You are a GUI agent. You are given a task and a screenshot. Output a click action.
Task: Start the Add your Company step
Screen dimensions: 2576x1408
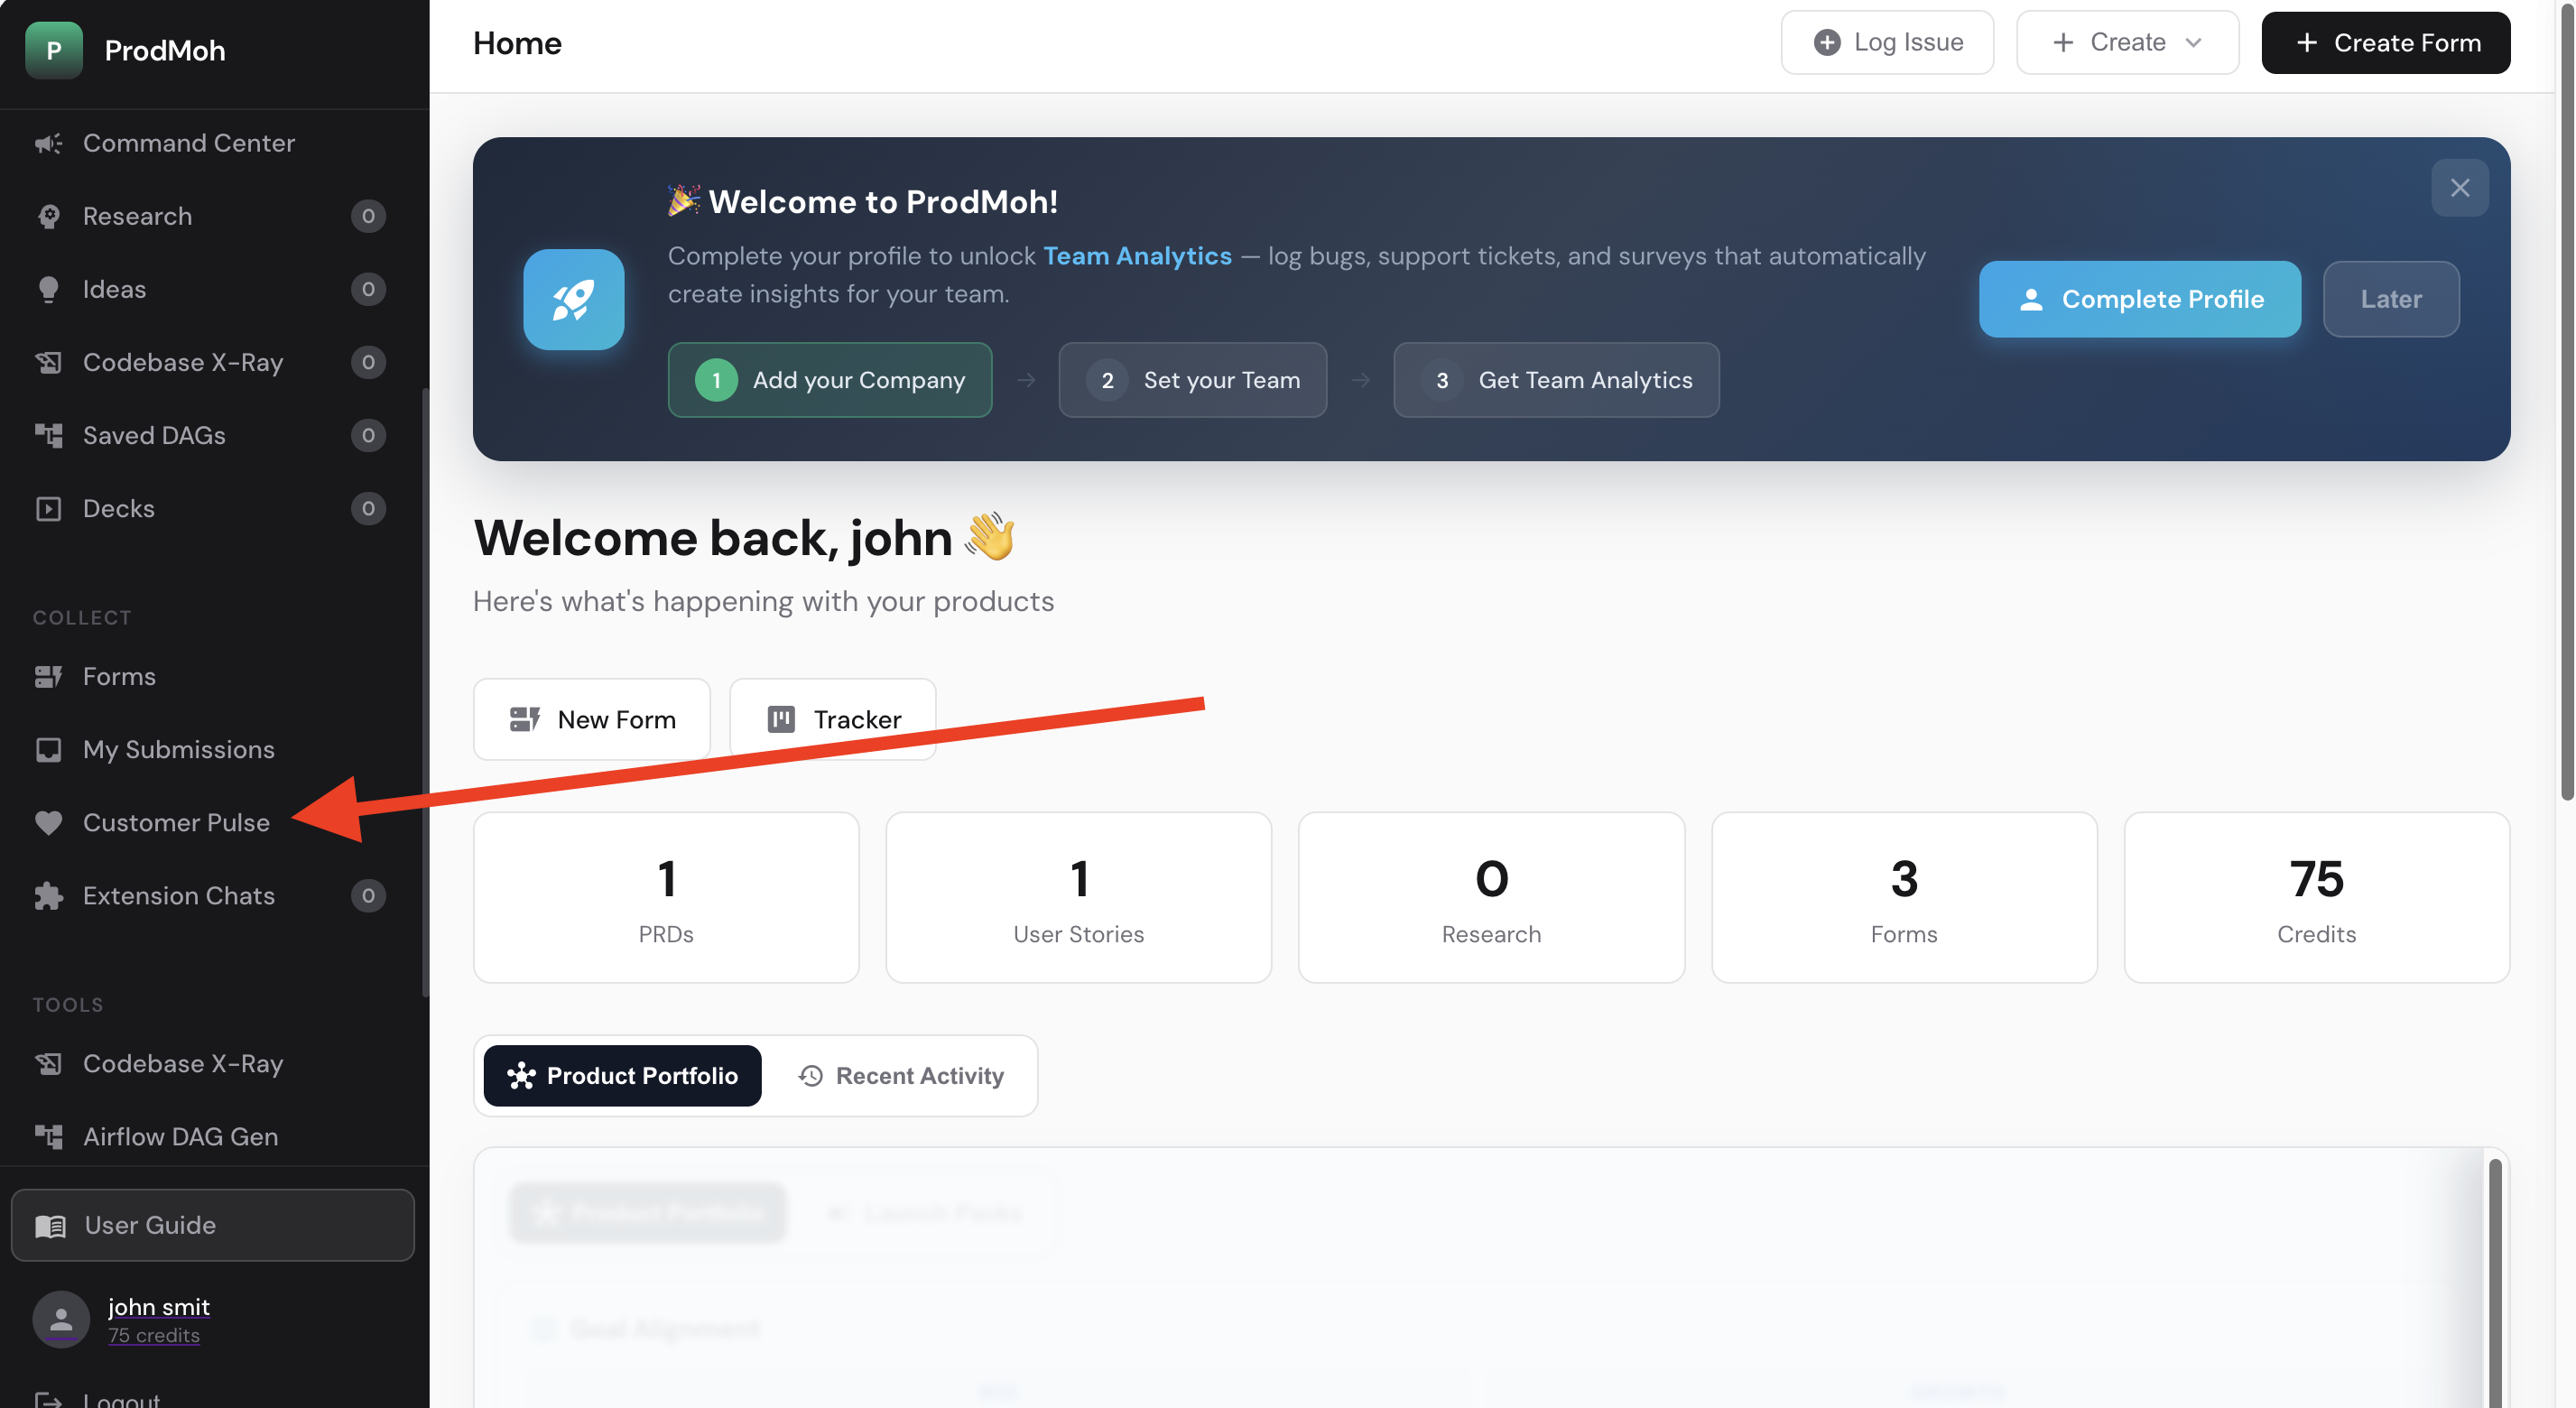[x=829, y=380]
